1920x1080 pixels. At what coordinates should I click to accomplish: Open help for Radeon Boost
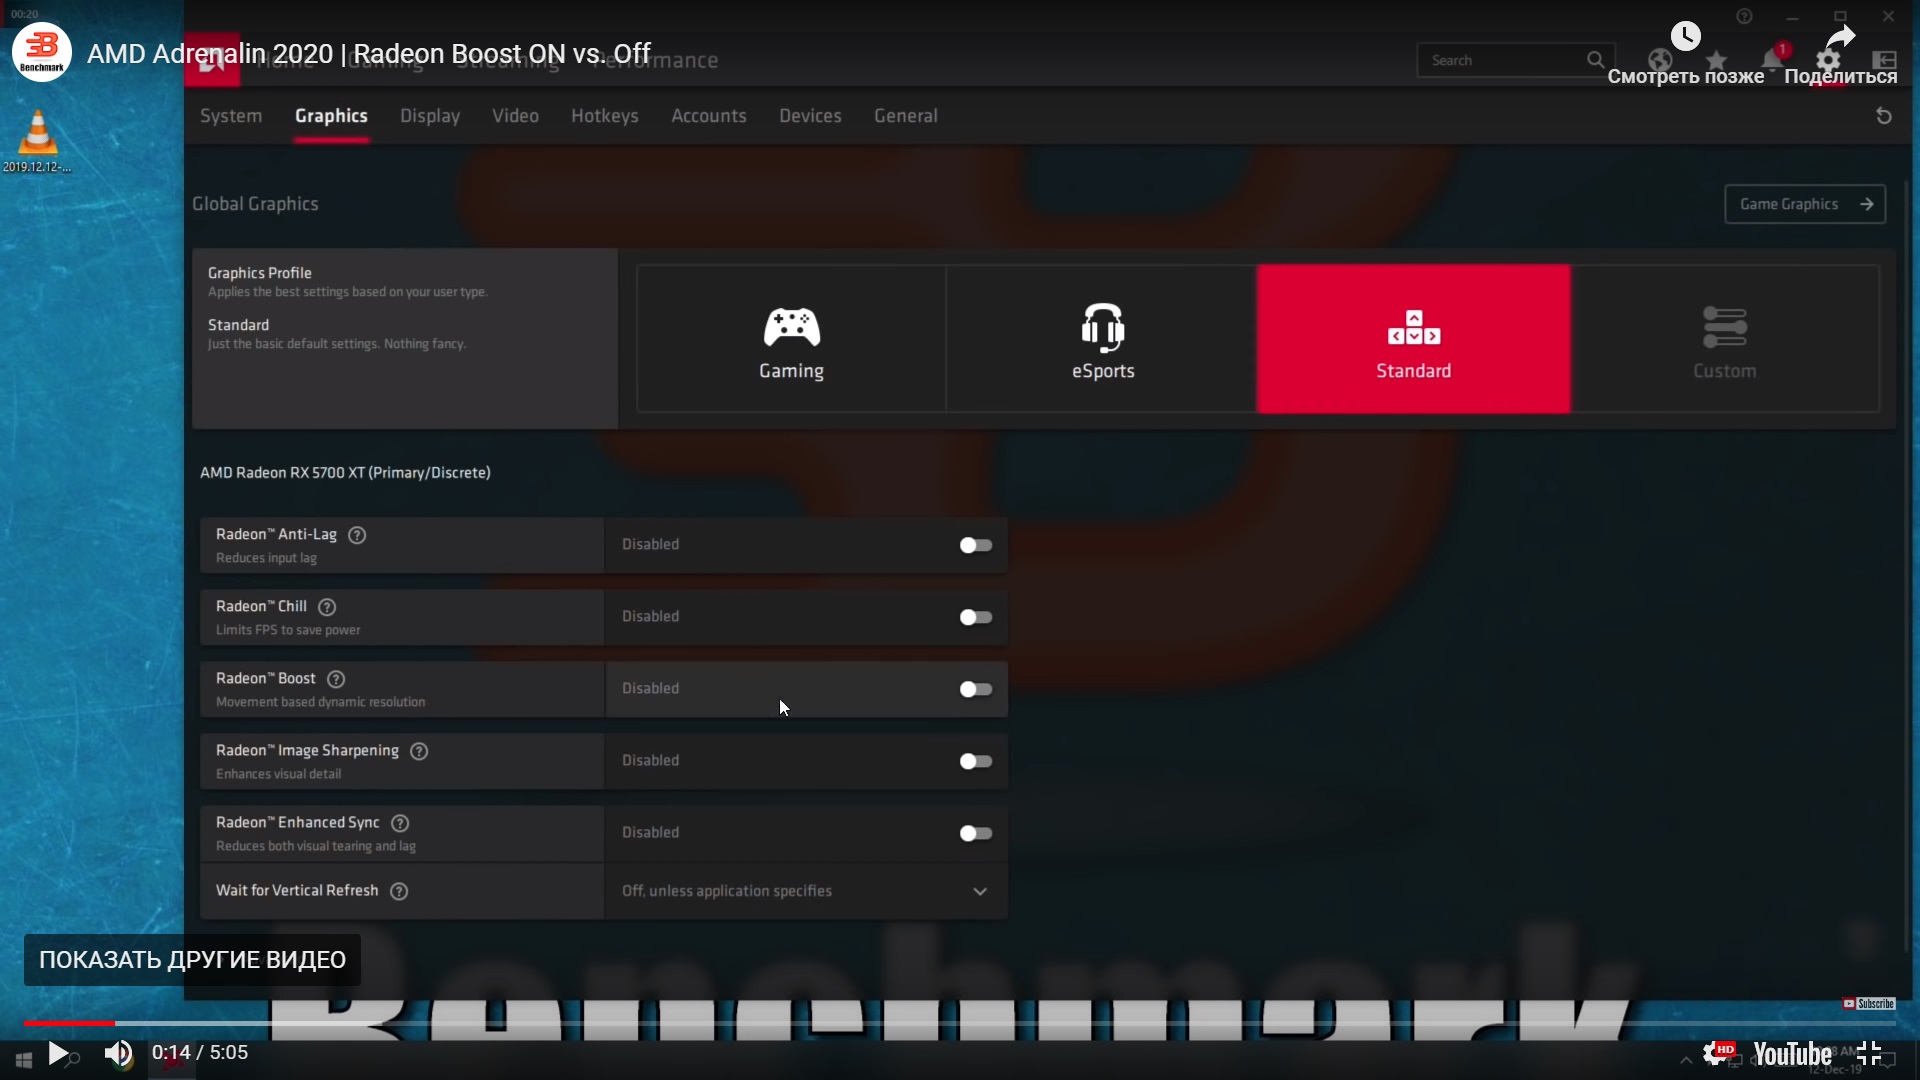coord(336,679)
